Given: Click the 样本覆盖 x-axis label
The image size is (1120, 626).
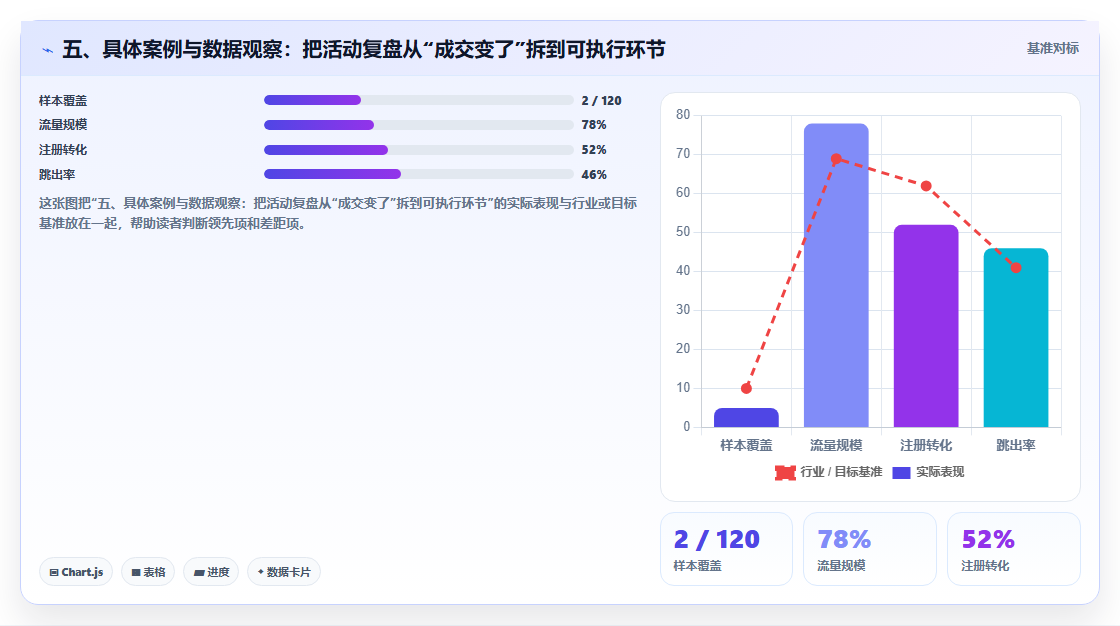Looking at the screenshot, I should click(x=746, y=445).
